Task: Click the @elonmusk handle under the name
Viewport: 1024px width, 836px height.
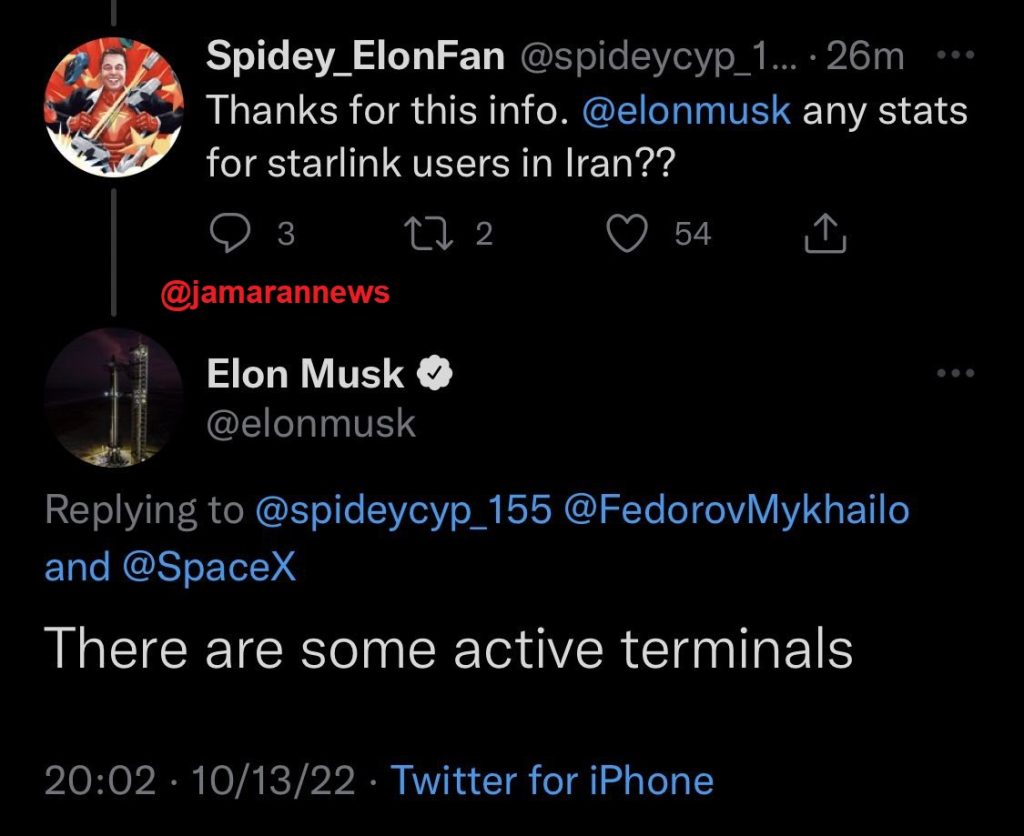Action: pyautogui.click(x=310, y=423)
